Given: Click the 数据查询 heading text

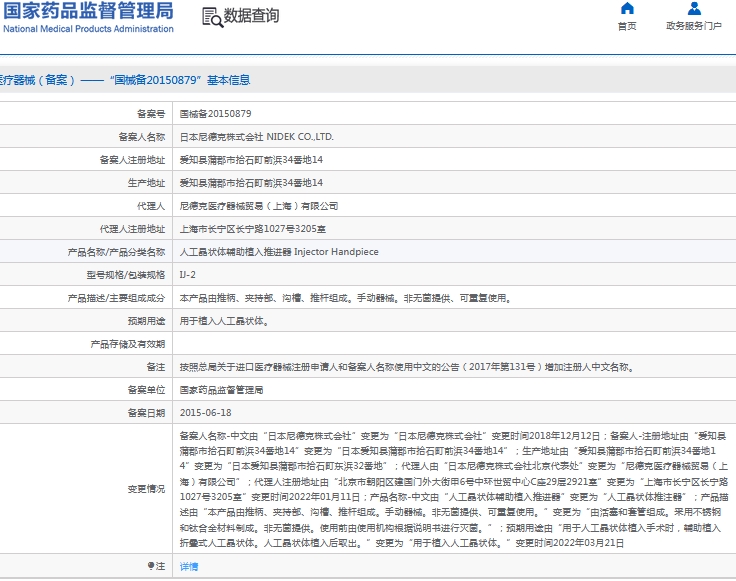Looking at the screenshot, I should click(x=251, y=15).
